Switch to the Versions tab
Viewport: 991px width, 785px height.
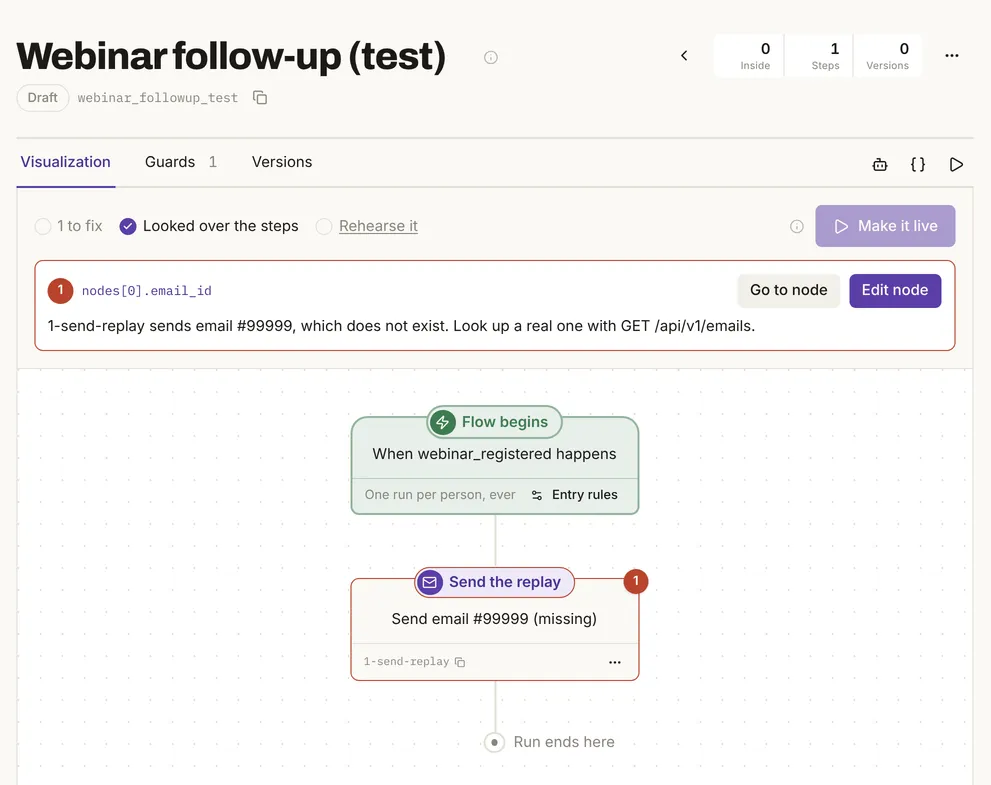point(282,162)
